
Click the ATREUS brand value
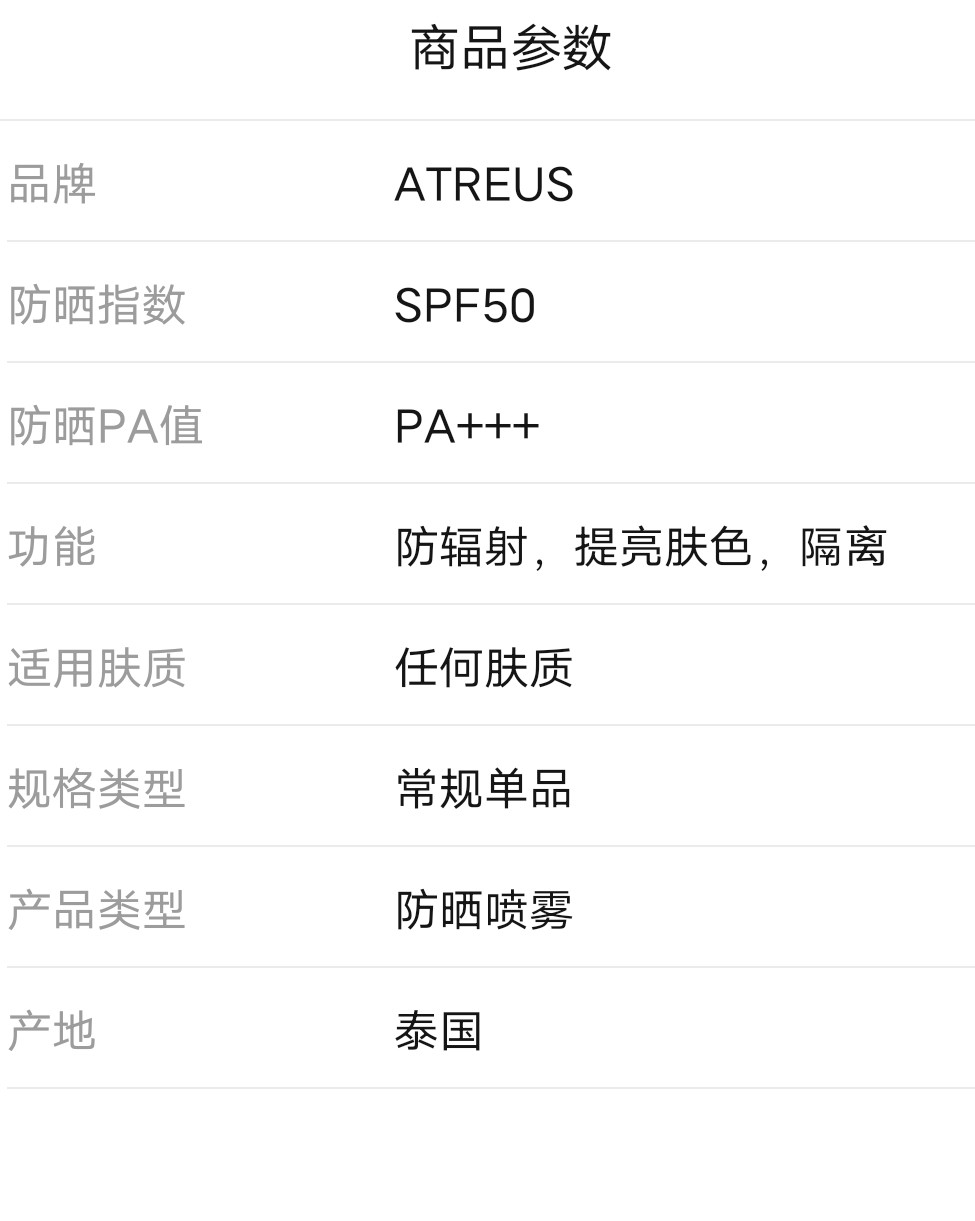(484, 185)
